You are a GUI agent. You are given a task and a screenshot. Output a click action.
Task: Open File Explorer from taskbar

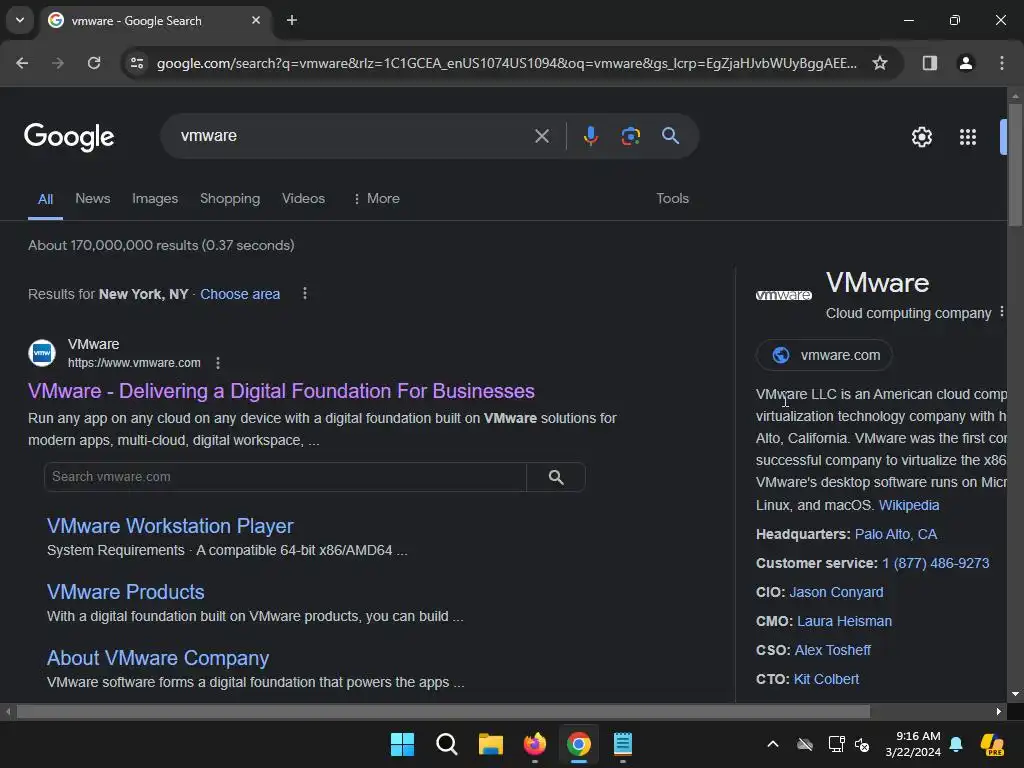[x=490, y=744]
